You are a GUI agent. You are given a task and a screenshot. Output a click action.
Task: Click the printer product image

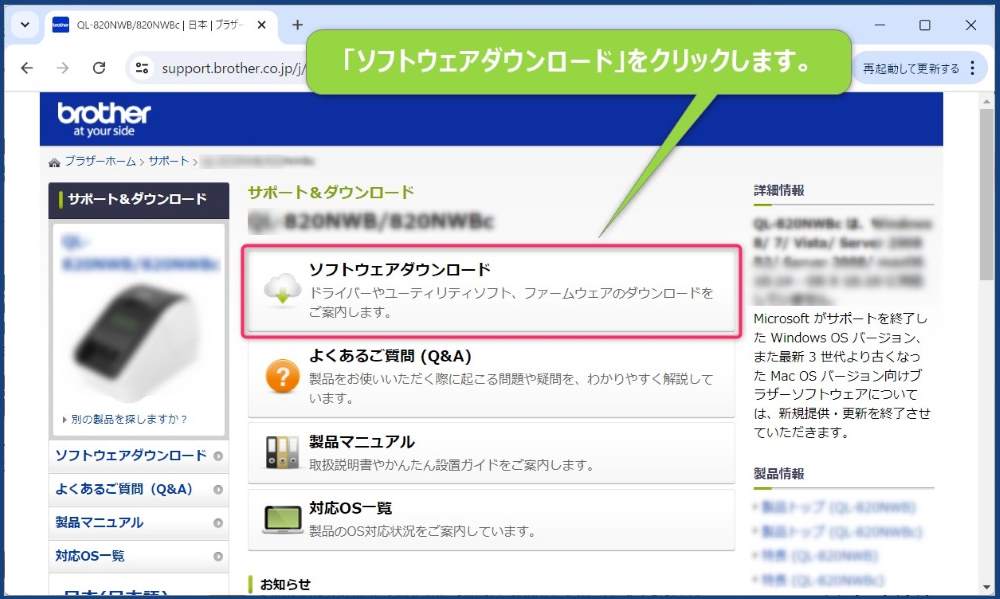[x=138, y=343]
